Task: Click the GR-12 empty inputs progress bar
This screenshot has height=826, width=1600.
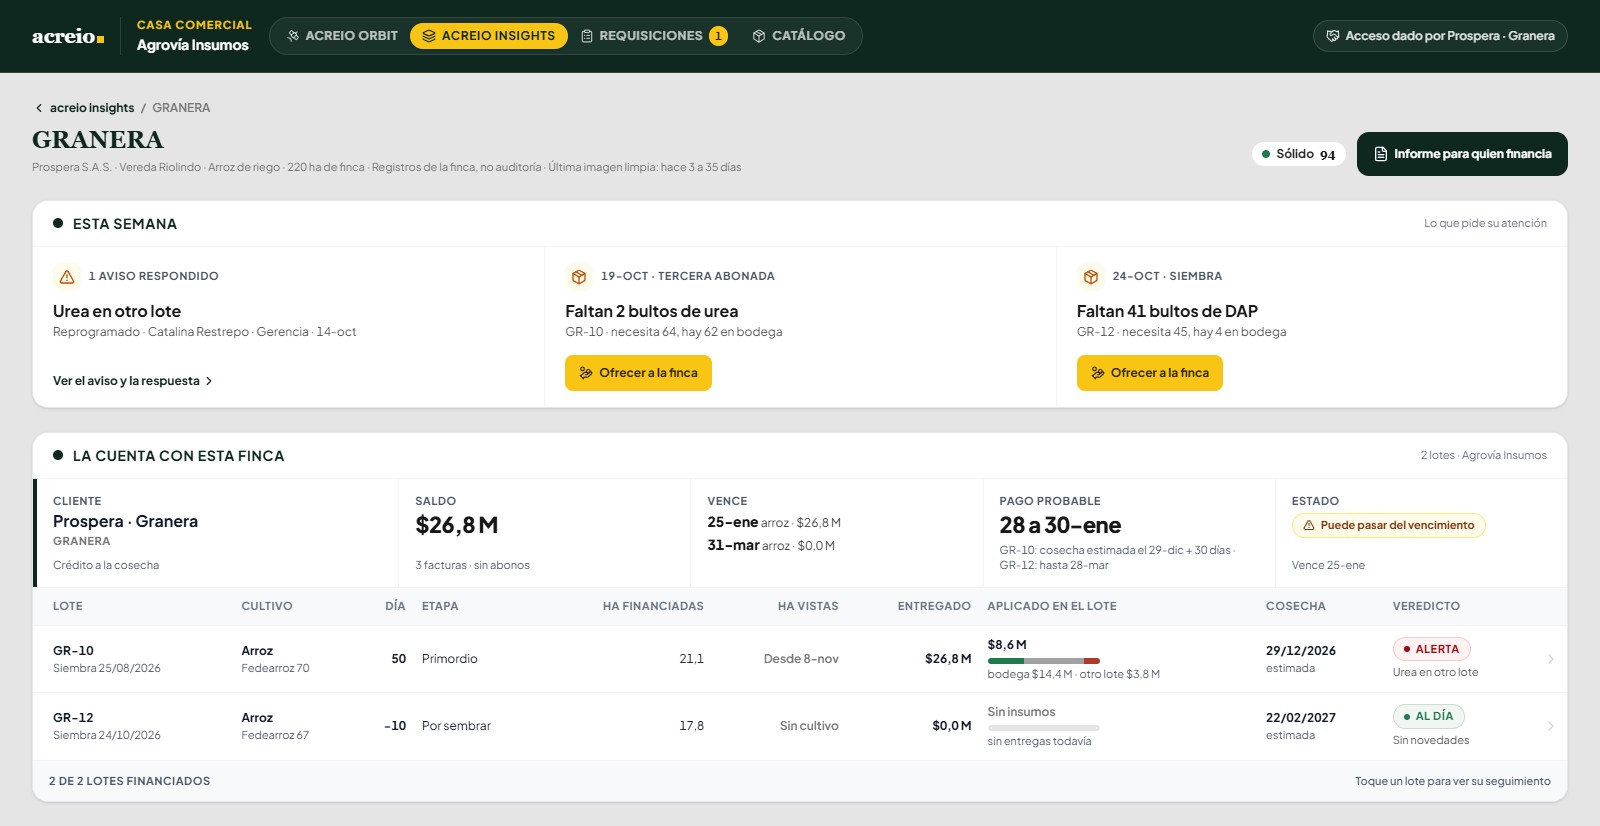Action: [1044, 728]
